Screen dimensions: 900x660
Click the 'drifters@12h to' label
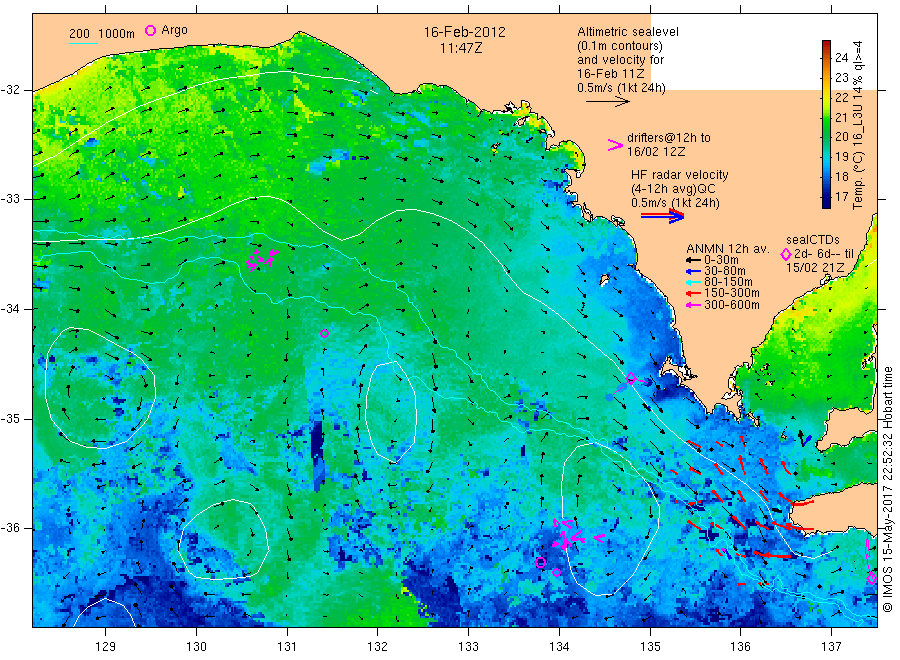(669, 138)
